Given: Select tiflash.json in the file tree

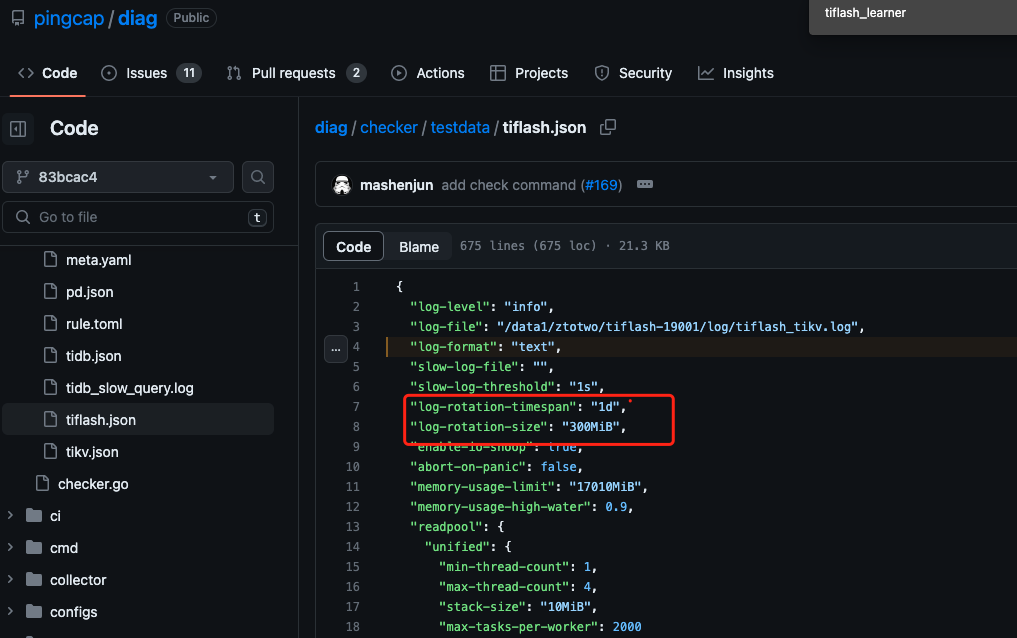Looking at the screenshot, I should click(138, 419).
